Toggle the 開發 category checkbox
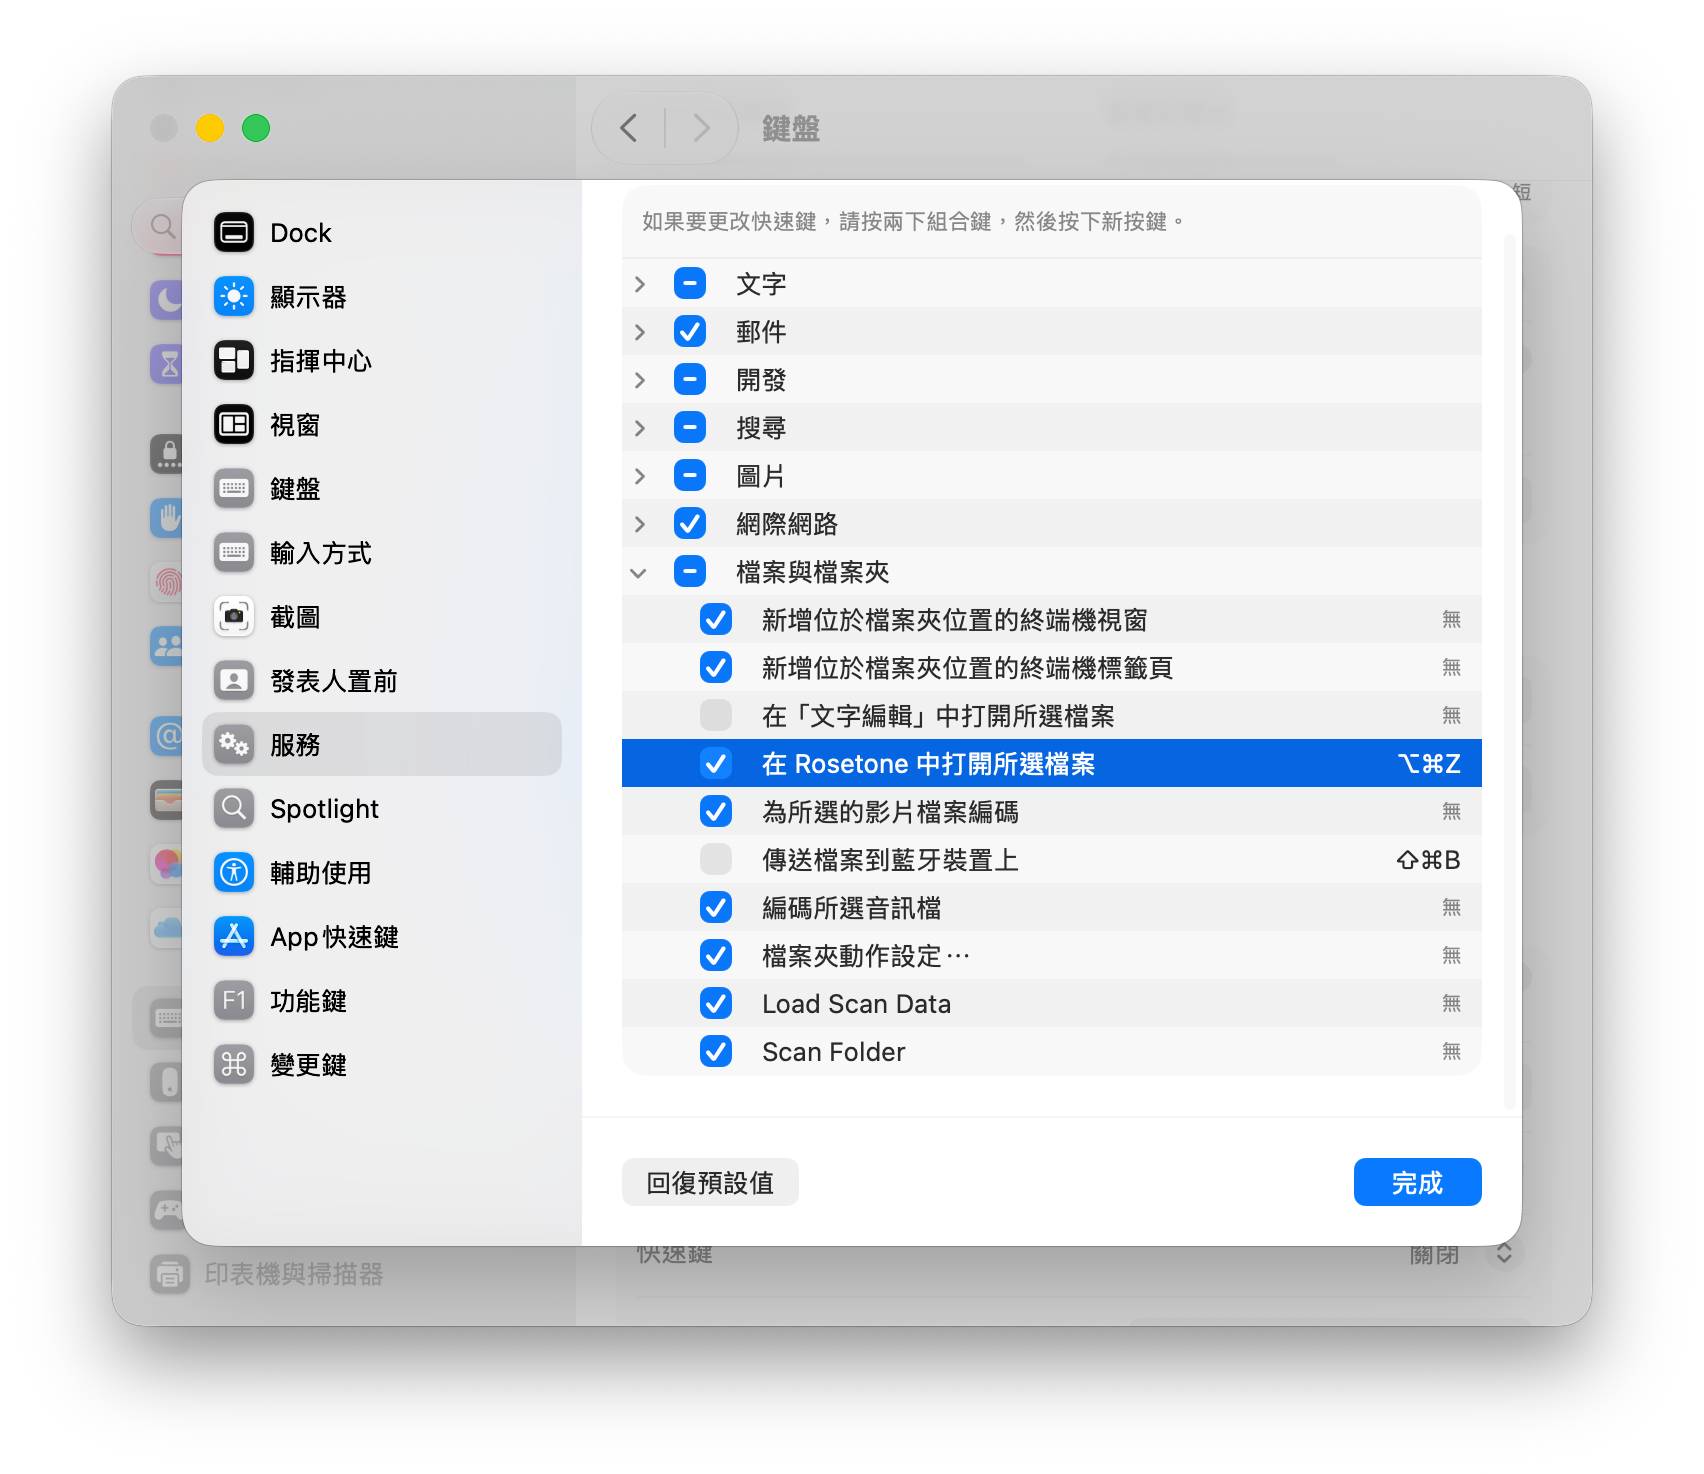Screen dimensions: 1704x1474 pos(690,379)
